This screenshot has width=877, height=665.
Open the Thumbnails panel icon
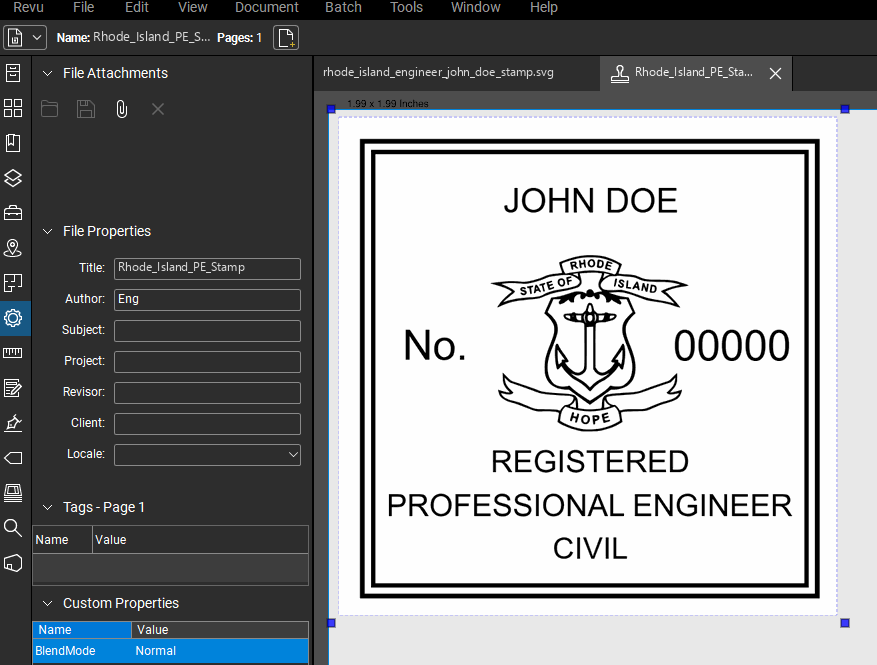(13, 108)
